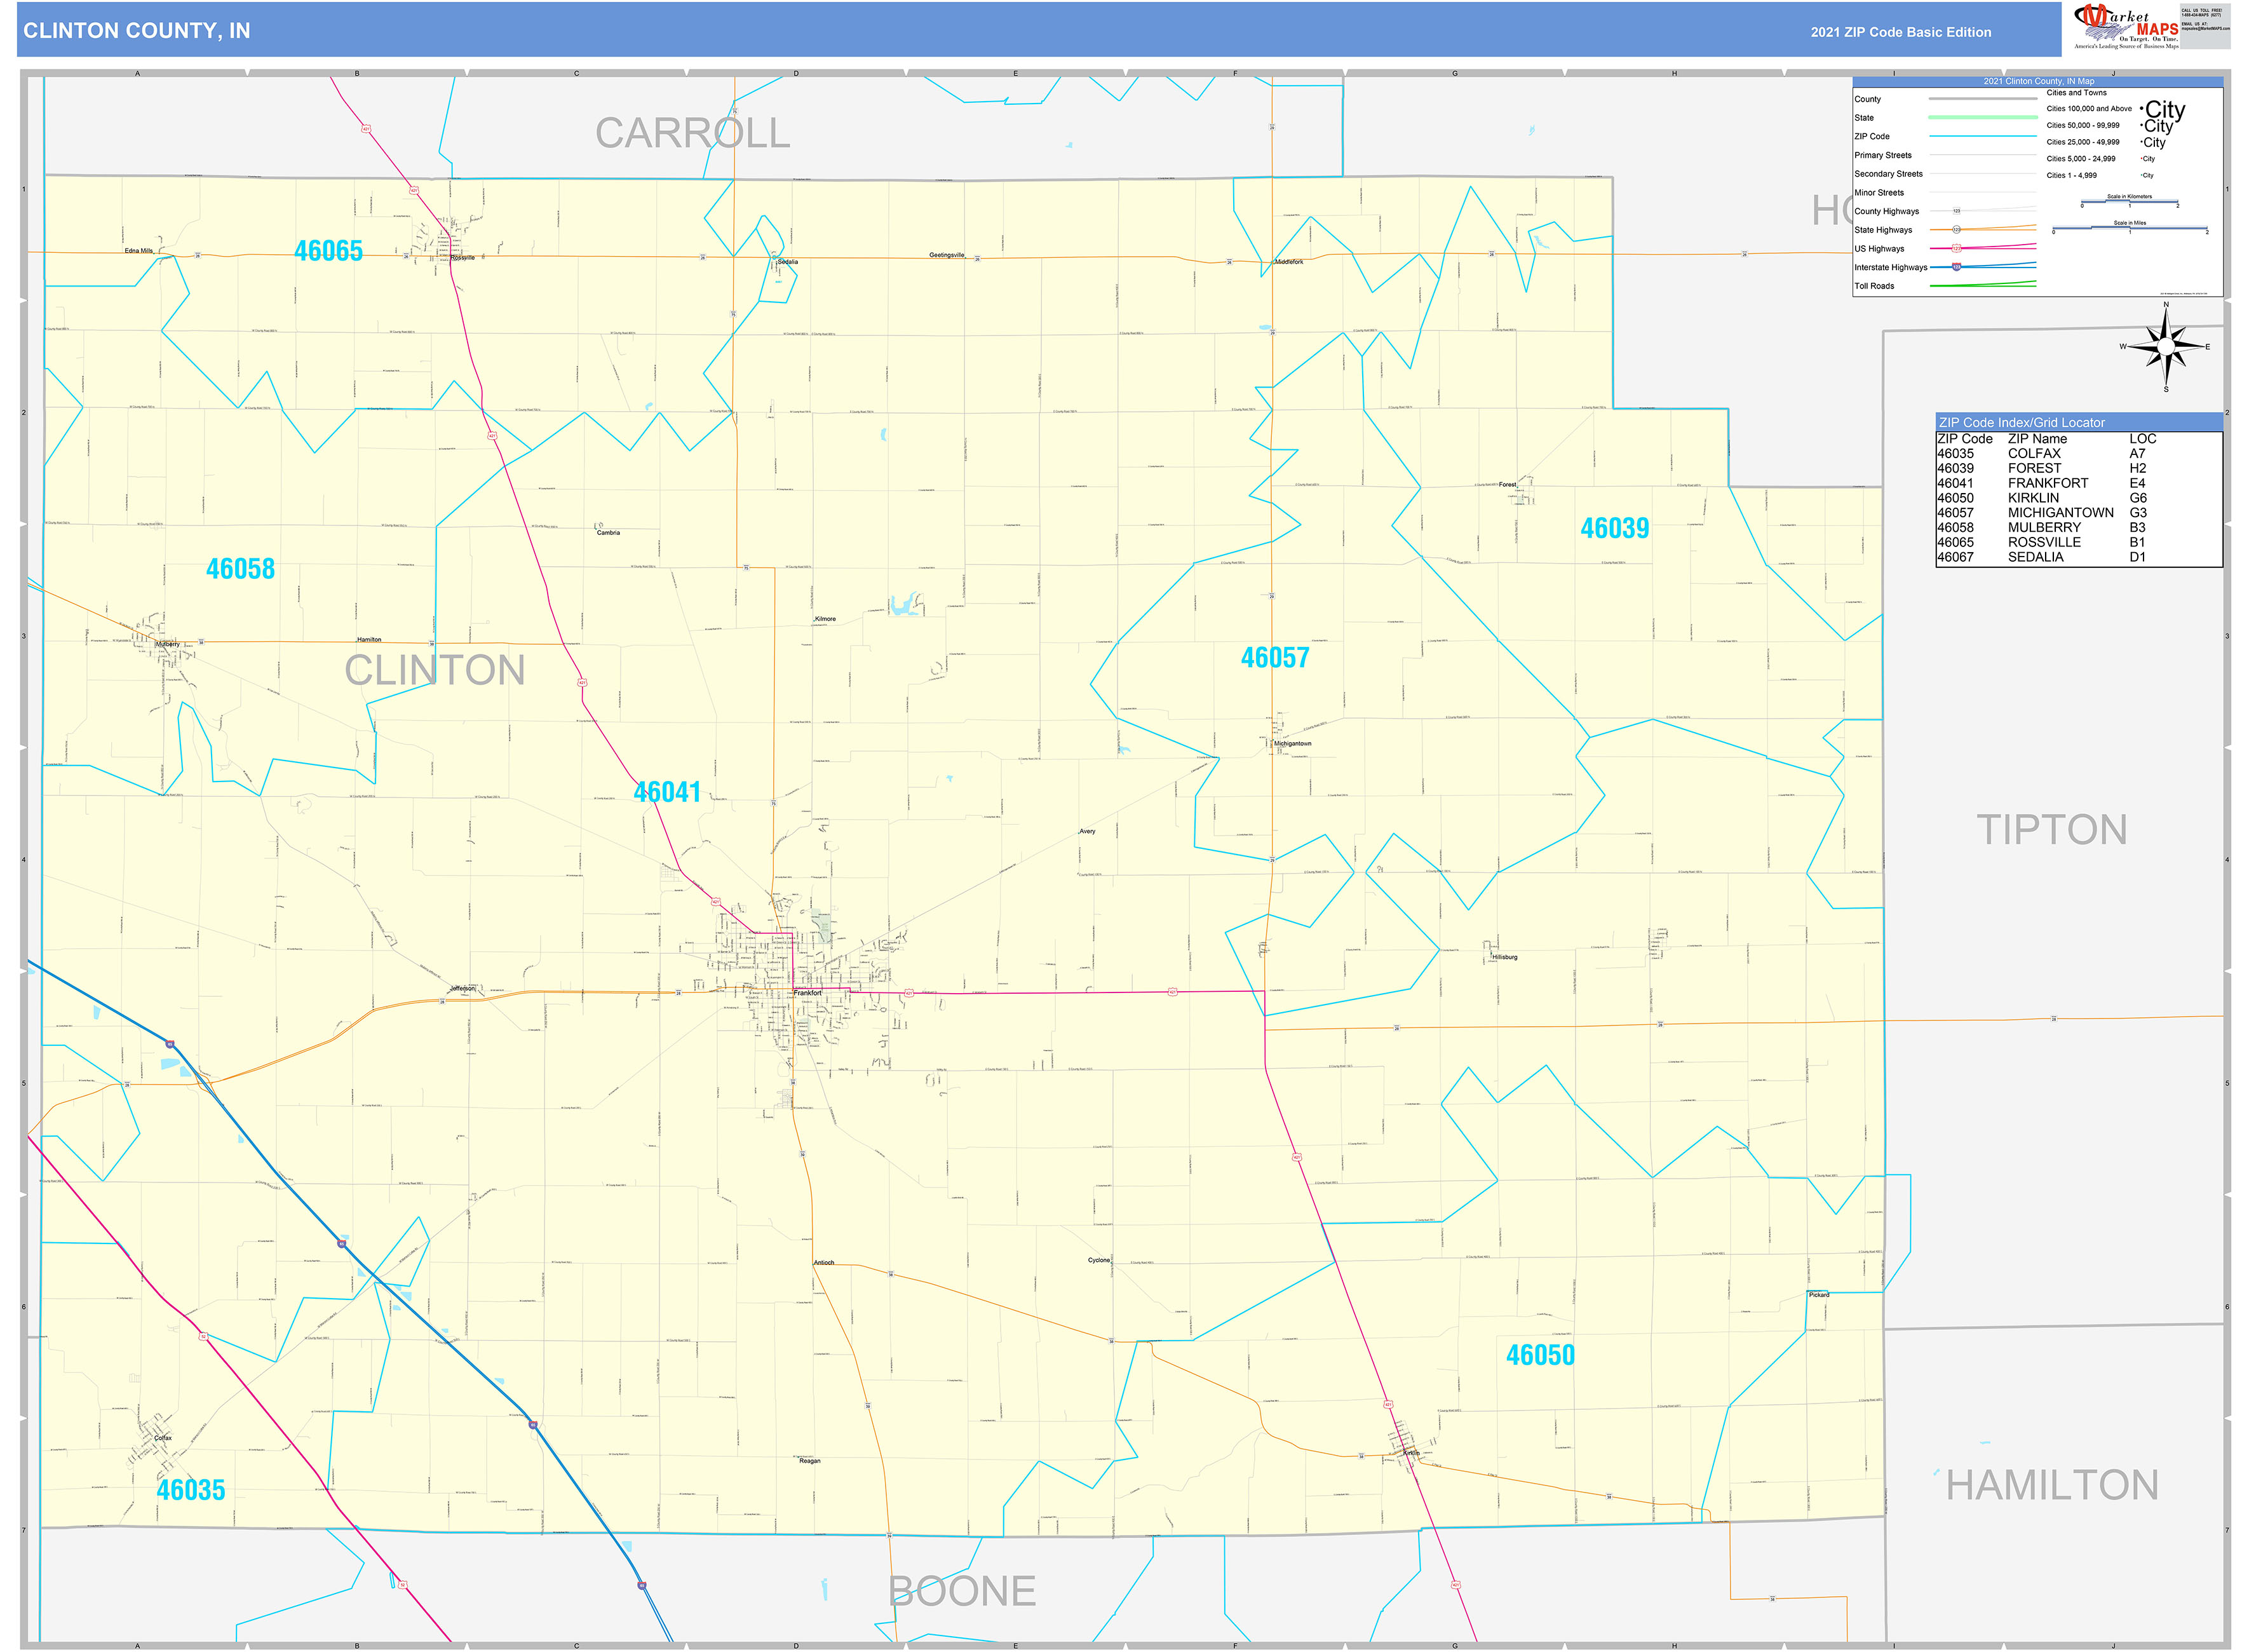Image resolution: width=2242 pixels, height=1652 pixels.
Task: Click the CLINTON COUNTY, IN title text
Action: (x=137, y=31)
